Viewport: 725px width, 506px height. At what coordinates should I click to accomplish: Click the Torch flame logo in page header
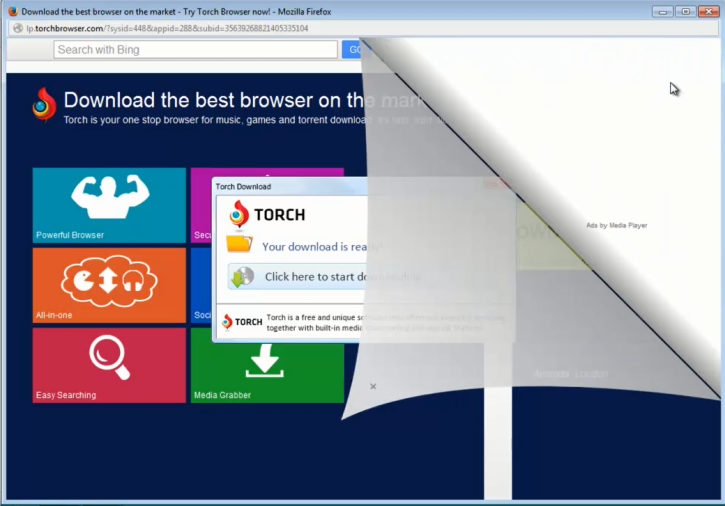44,105
